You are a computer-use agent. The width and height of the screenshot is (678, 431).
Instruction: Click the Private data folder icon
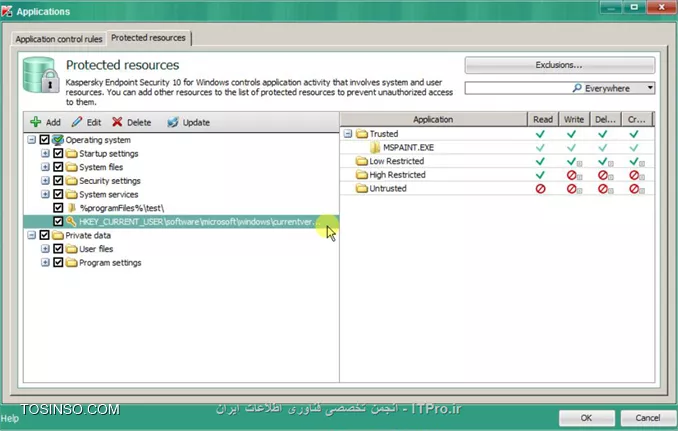[58, 235]
